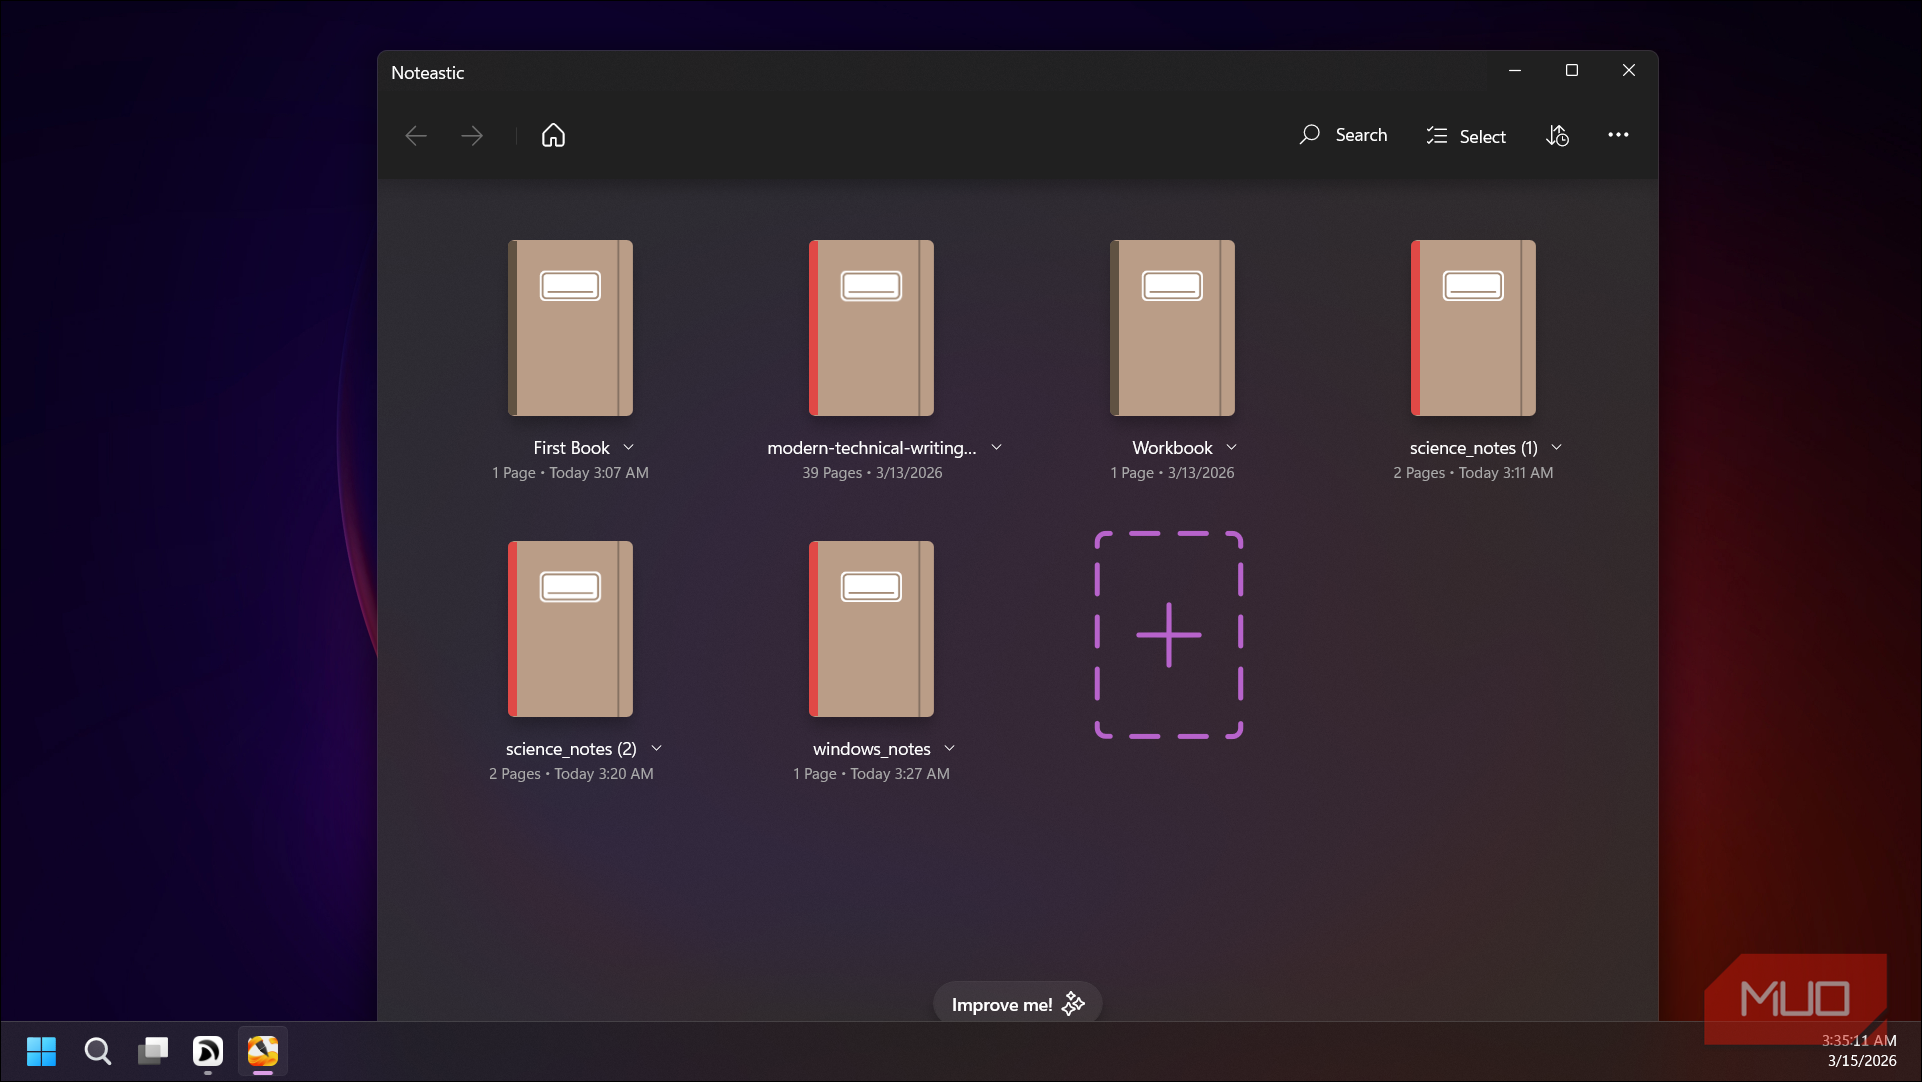
Task: Open the Windows Start menu
Action: 41,1051
